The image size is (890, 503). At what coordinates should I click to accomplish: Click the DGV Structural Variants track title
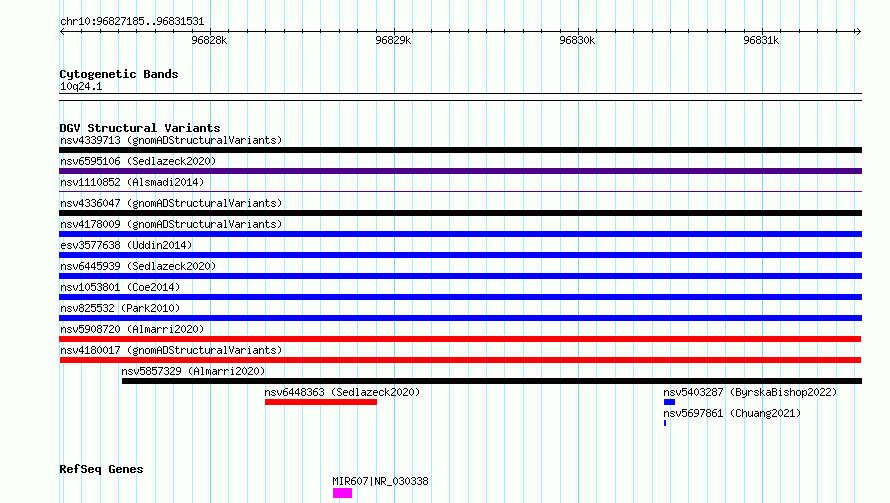click(x=140, y=128)
